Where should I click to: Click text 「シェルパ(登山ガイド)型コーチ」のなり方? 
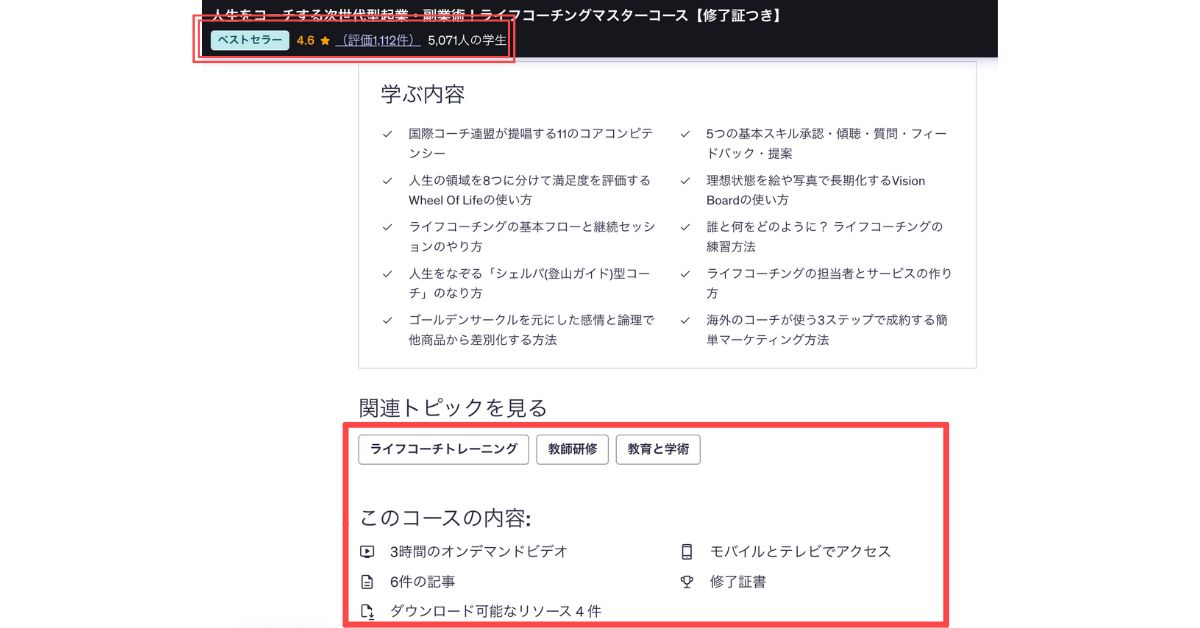pyautogui.click(x=530, y=283)
